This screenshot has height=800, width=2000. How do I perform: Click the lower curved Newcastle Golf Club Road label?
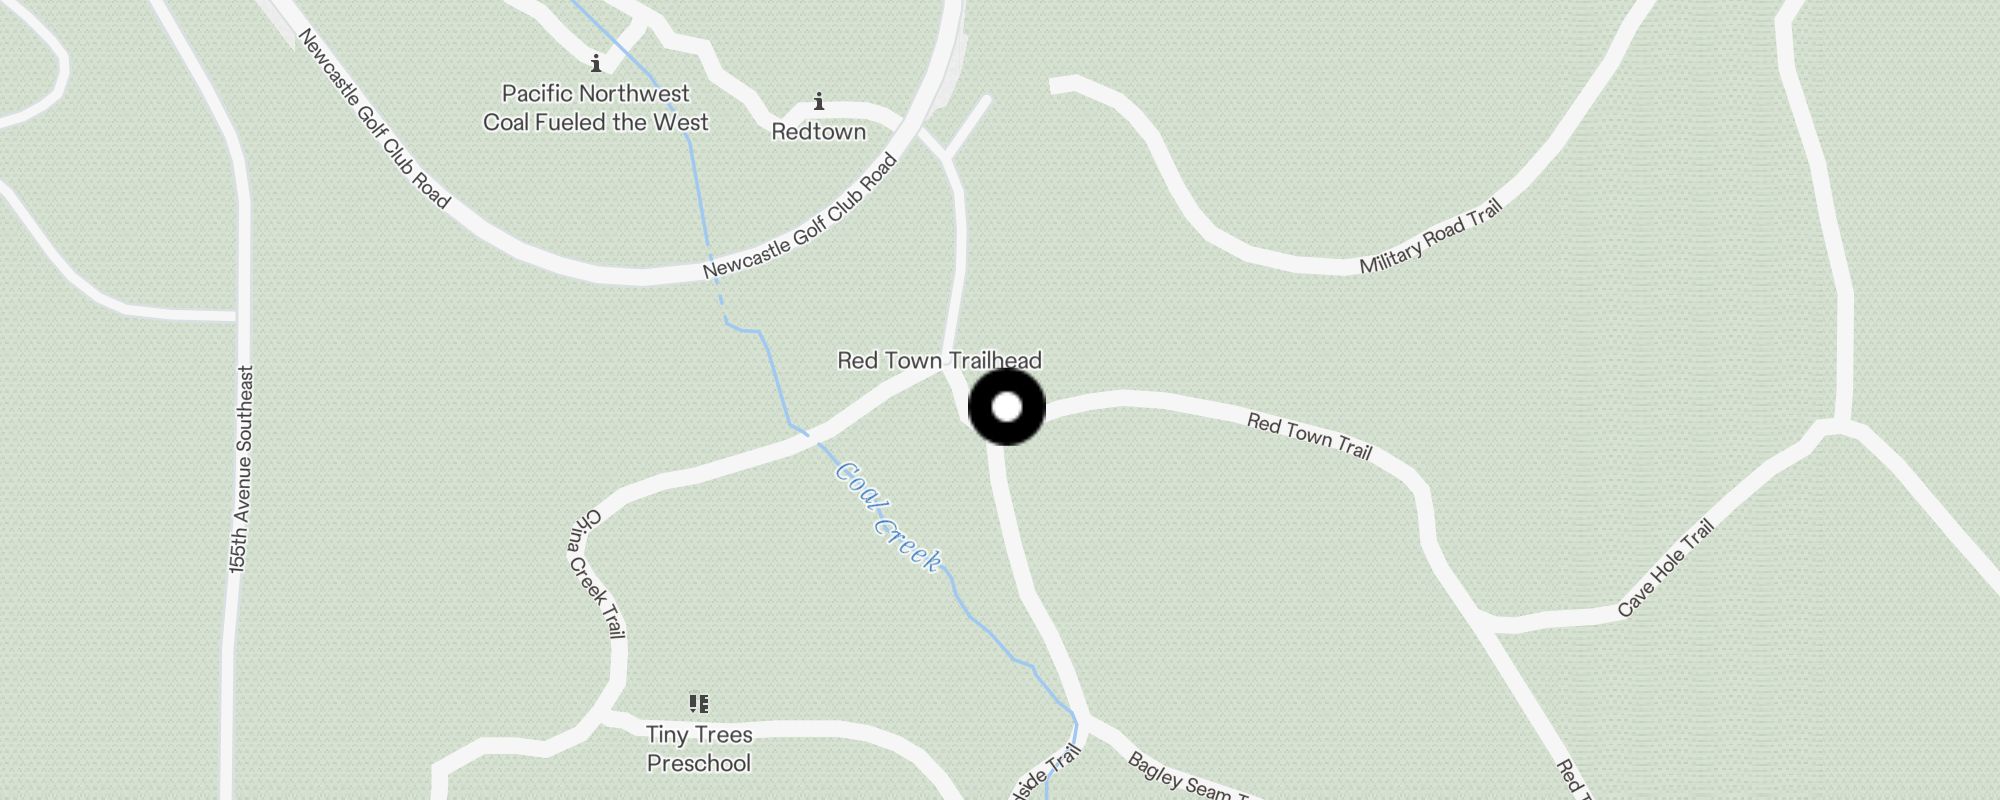tap(800, 216)
